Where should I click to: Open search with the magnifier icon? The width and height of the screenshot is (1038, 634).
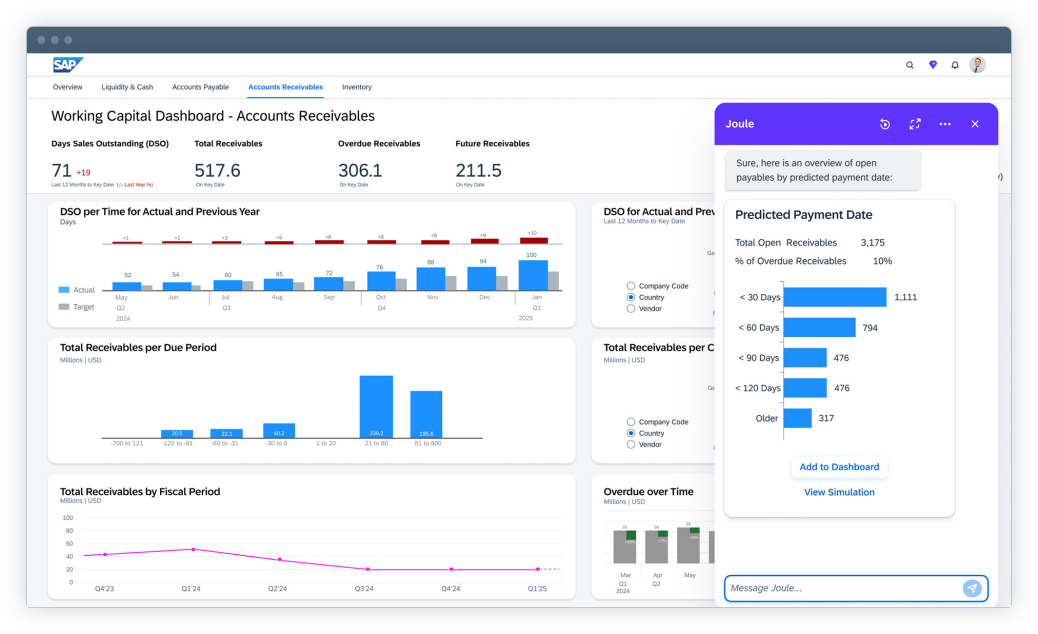(910, 65)
